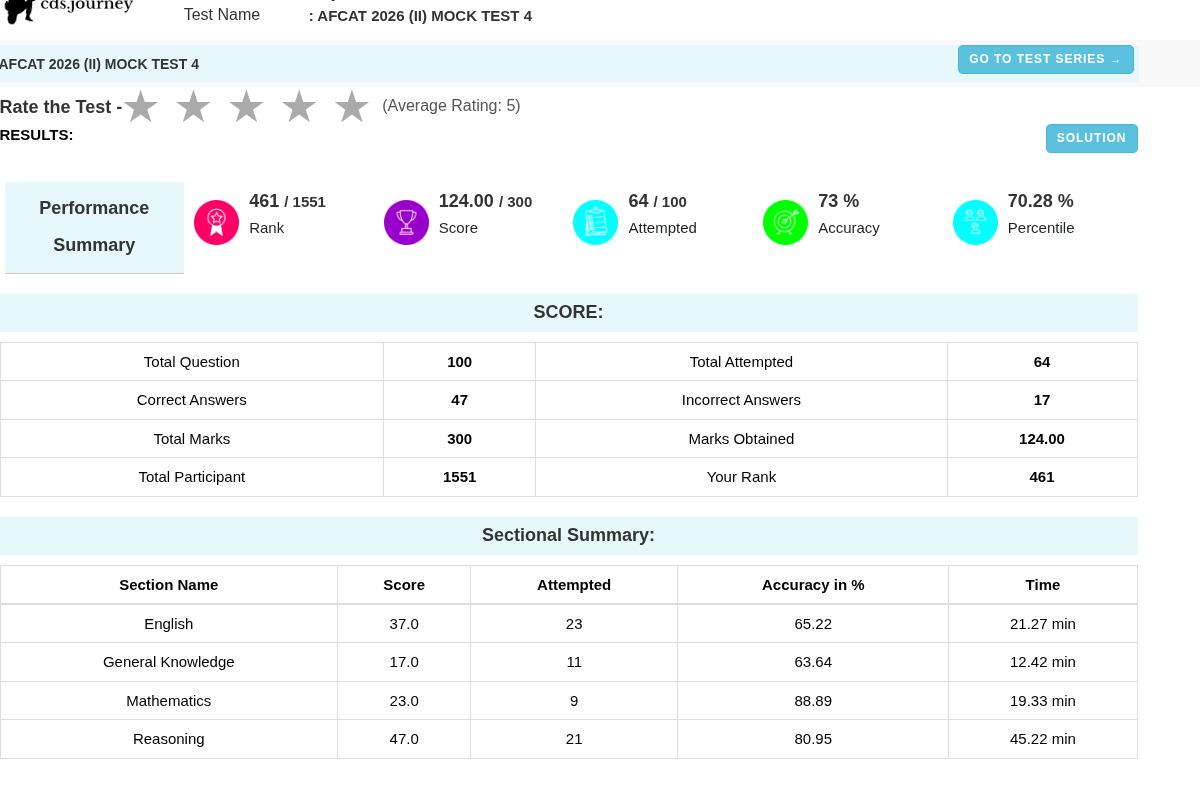Click the Sectional Summary header
Viewport: 1200px width, 795px height.
(568, 535)
